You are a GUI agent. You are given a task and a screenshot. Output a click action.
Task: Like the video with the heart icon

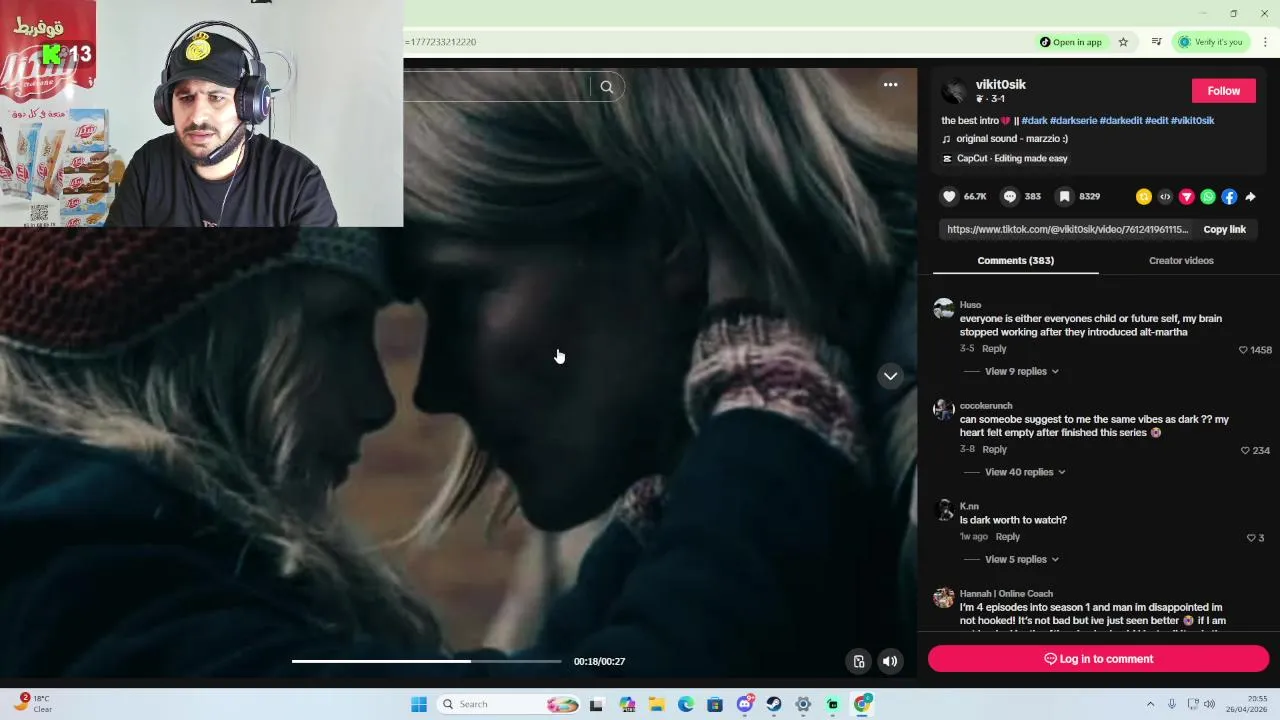tap(949, 197)
